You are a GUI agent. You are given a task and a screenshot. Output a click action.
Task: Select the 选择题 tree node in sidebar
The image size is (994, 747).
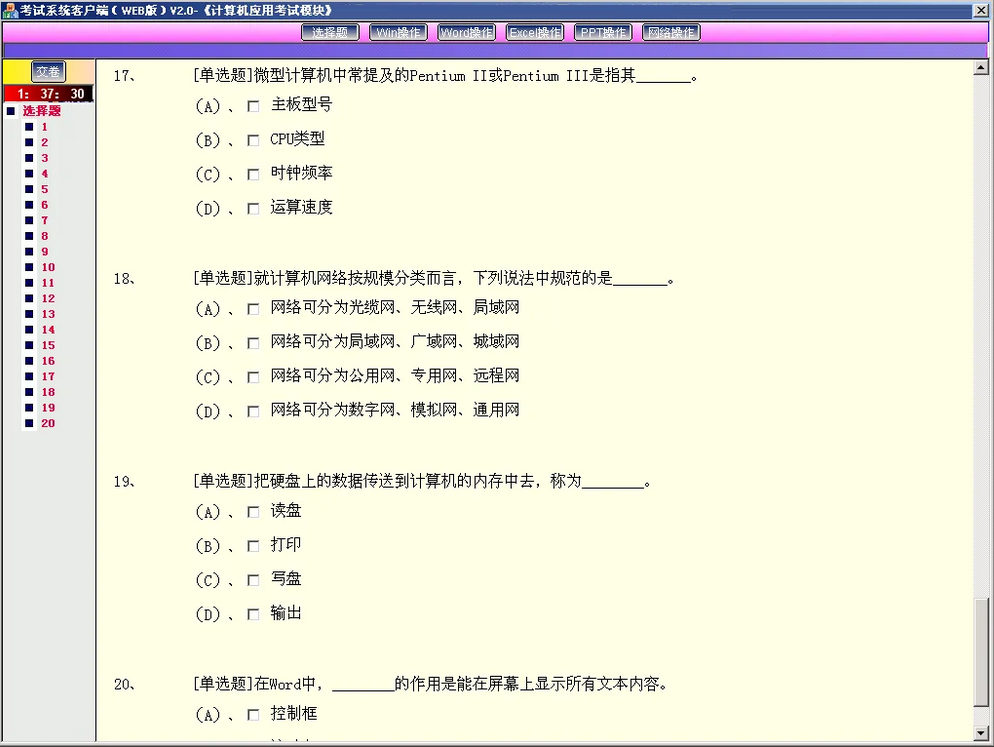click(42, 111)
